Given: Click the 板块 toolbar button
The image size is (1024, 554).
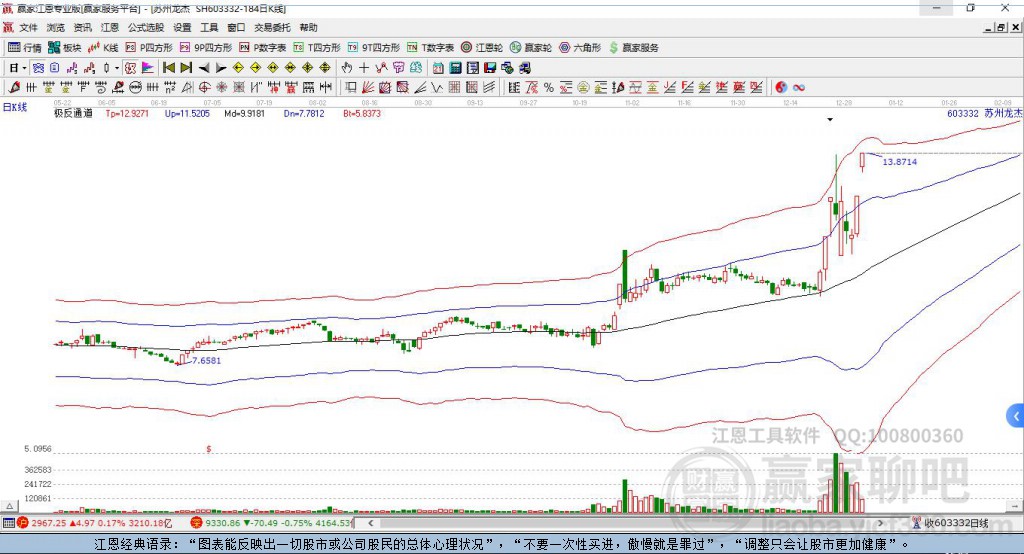Looking at the screenshot, I should point(65,48).
